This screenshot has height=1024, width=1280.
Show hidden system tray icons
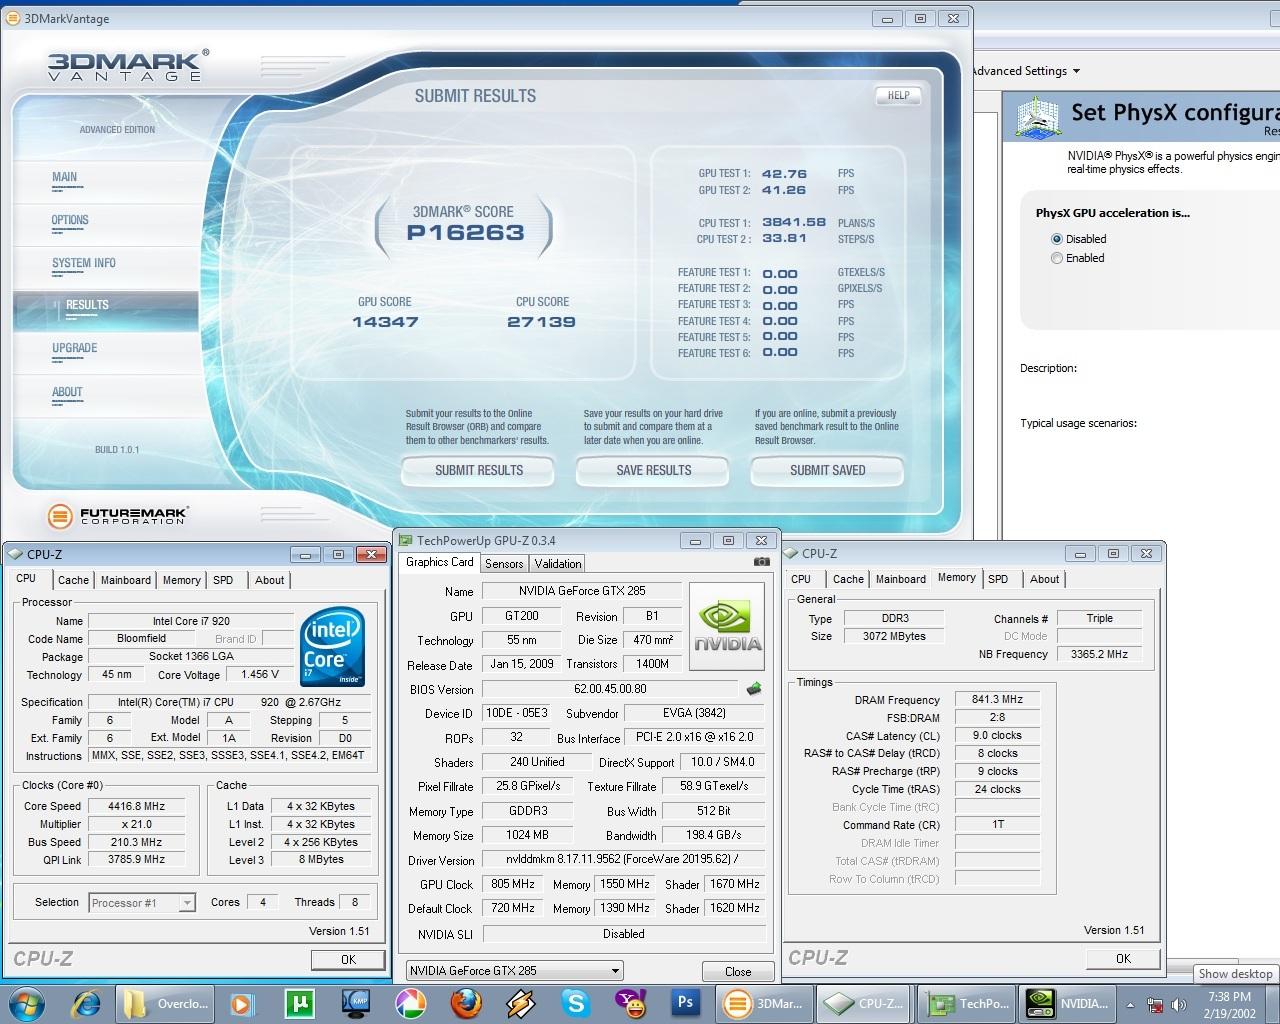point(1131,1005)
